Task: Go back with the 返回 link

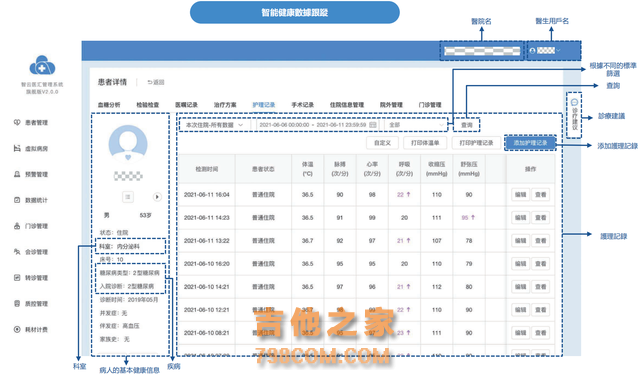Action: point(156,82)
